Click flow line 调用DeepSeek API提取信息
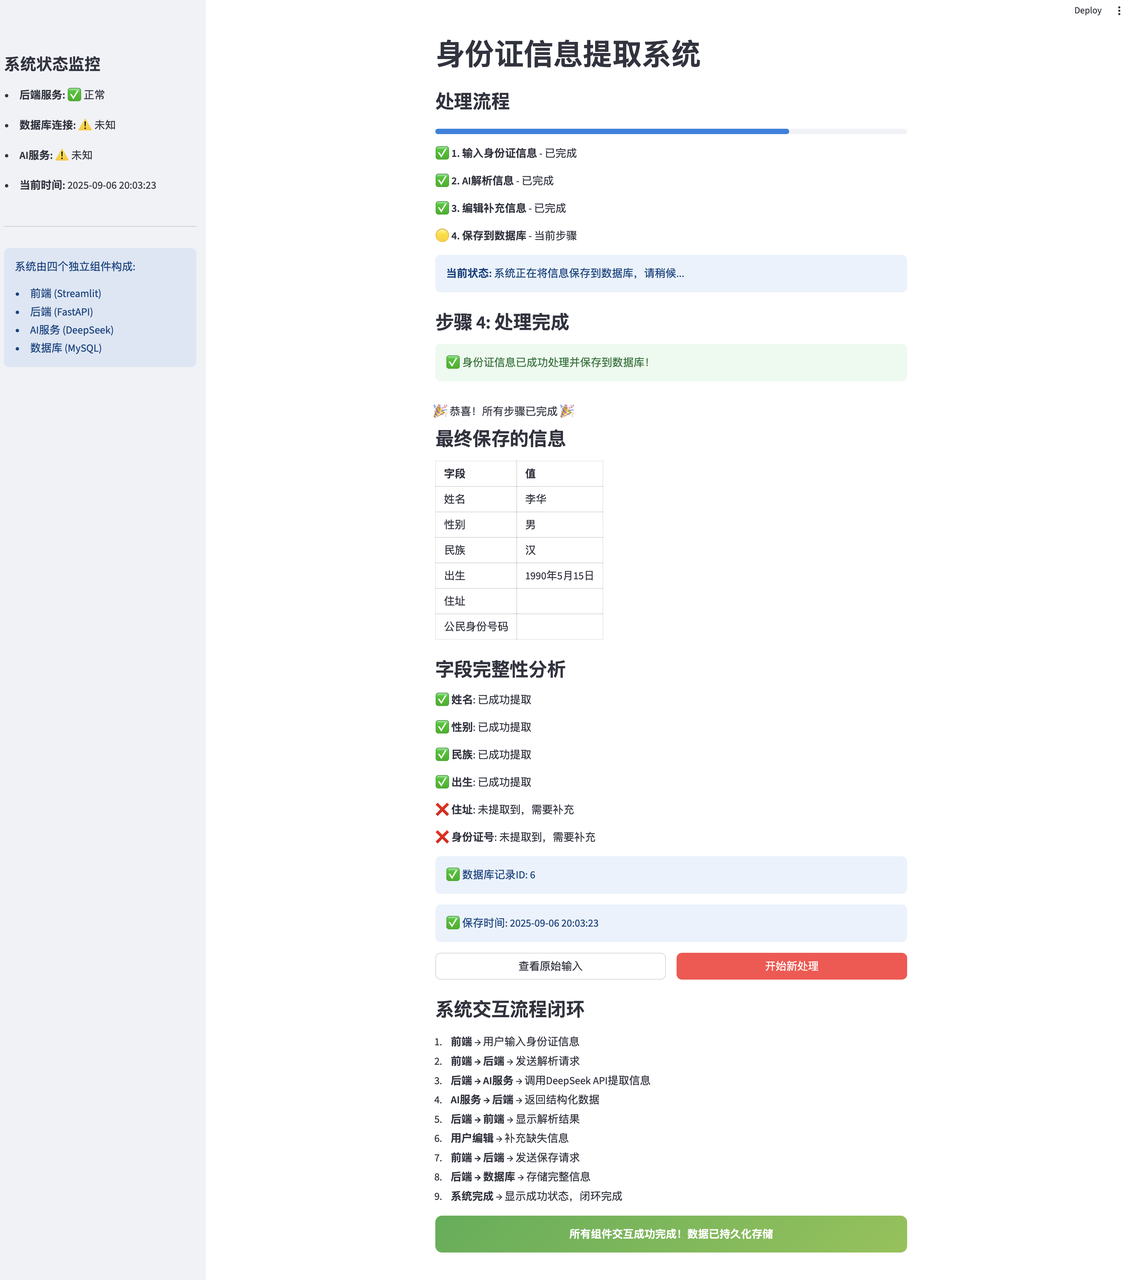Image resolution: width=1130 pixels, height=1280 pixels. coord(550,1081)
